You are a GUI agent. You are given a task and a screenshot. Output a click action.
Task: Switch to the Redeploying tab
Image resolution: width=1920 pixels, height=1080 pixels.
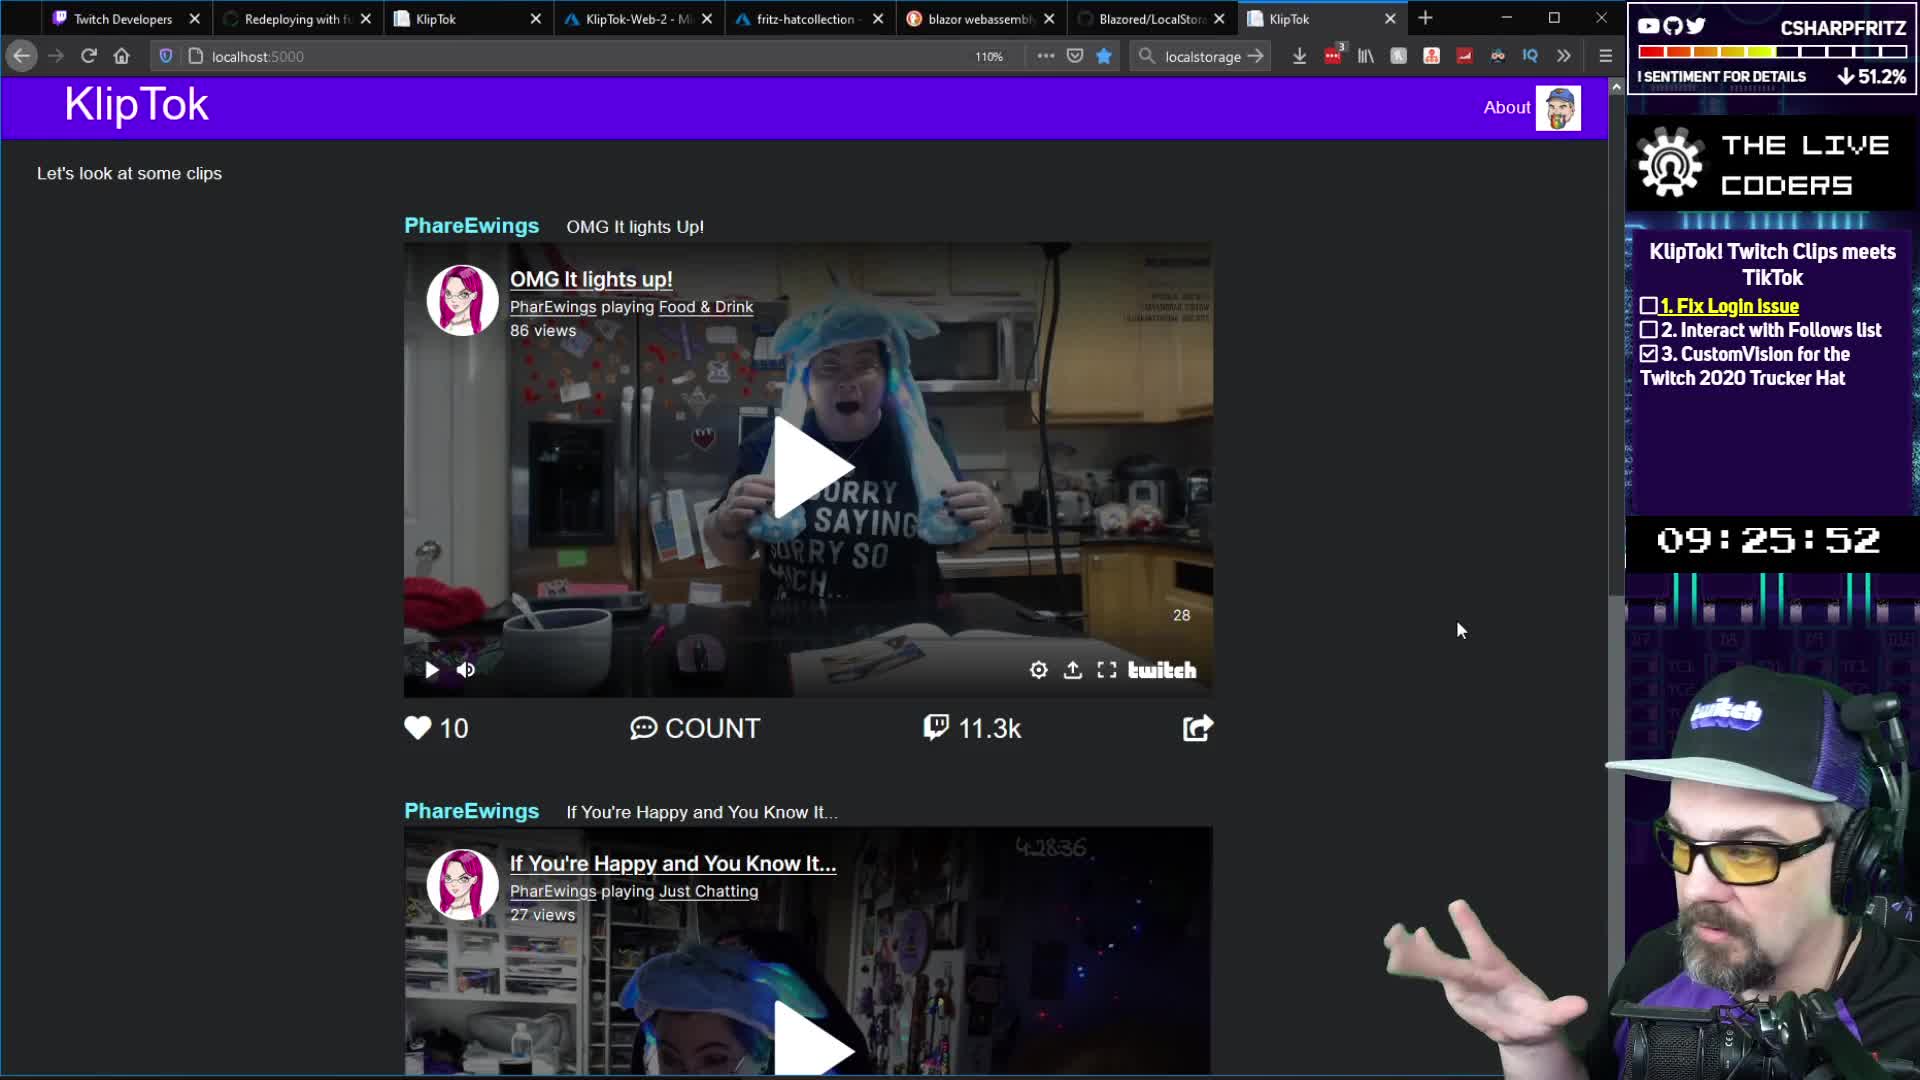(x=297, y=19)
